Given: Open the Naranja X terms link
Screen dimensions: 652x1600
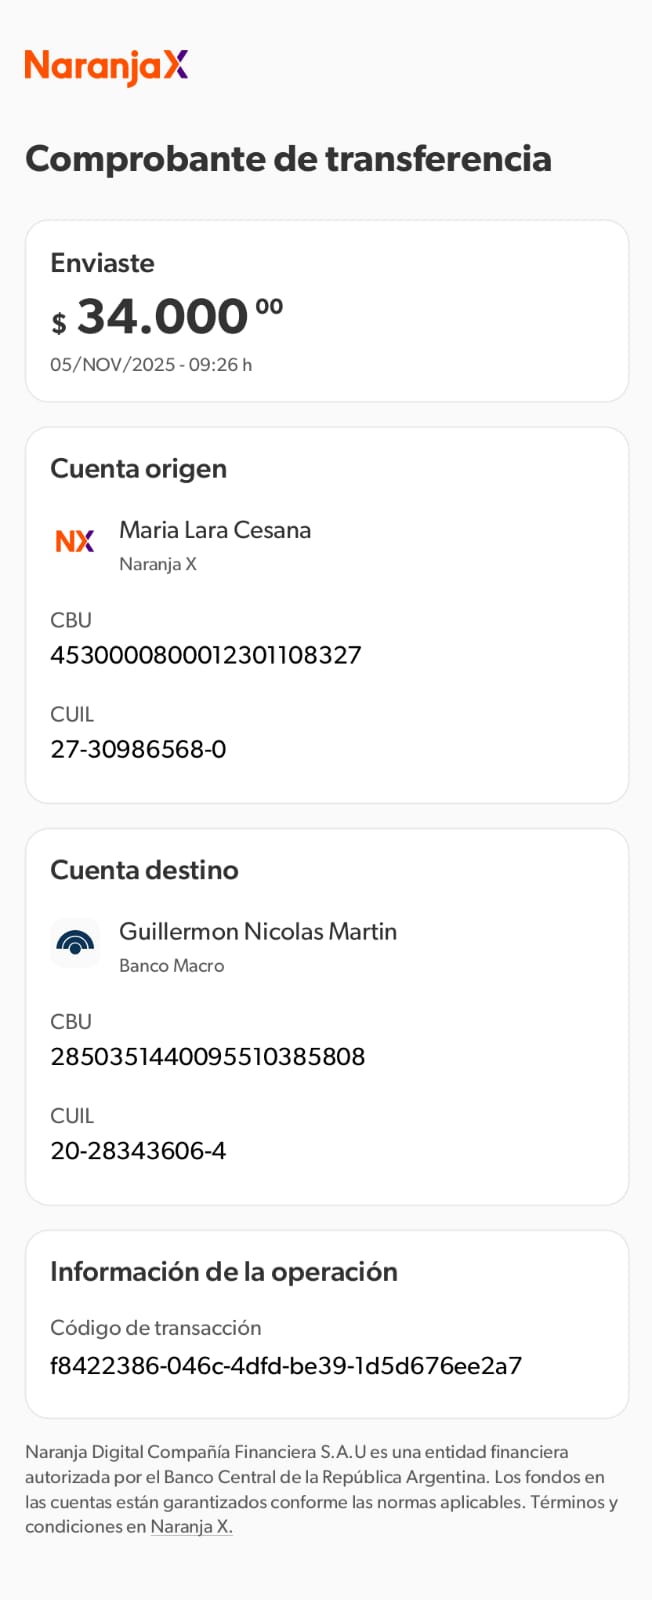Looking at the screenshot, I should click(191, 1527).
